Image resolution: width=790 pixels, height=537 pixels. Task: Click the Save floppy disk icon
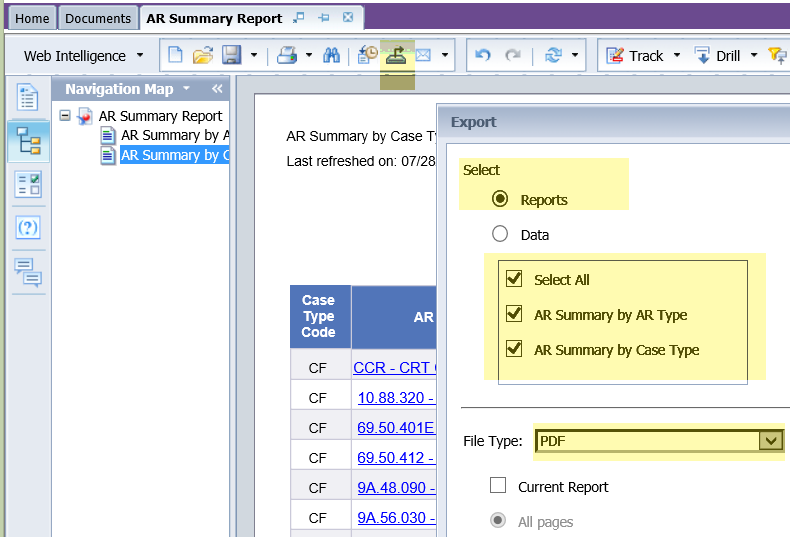click(x=231, y=55)
